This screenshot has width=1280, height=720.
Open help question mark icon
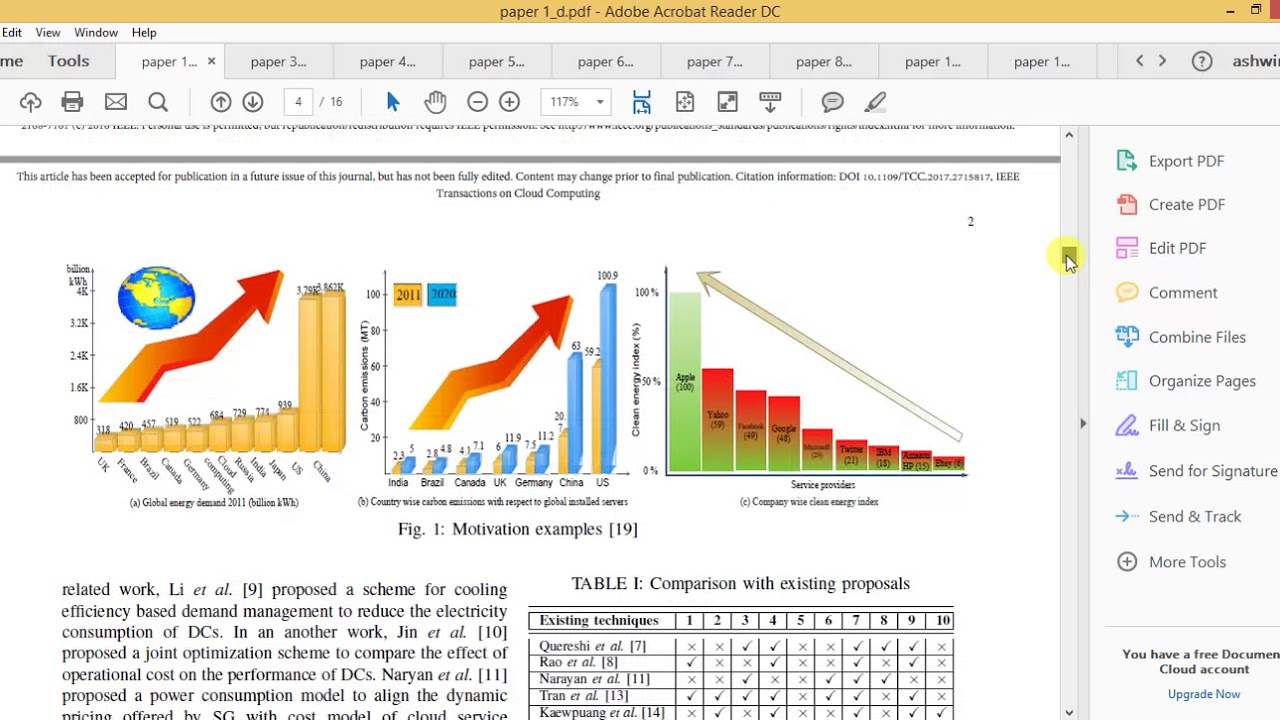[x=1202, y=61]
